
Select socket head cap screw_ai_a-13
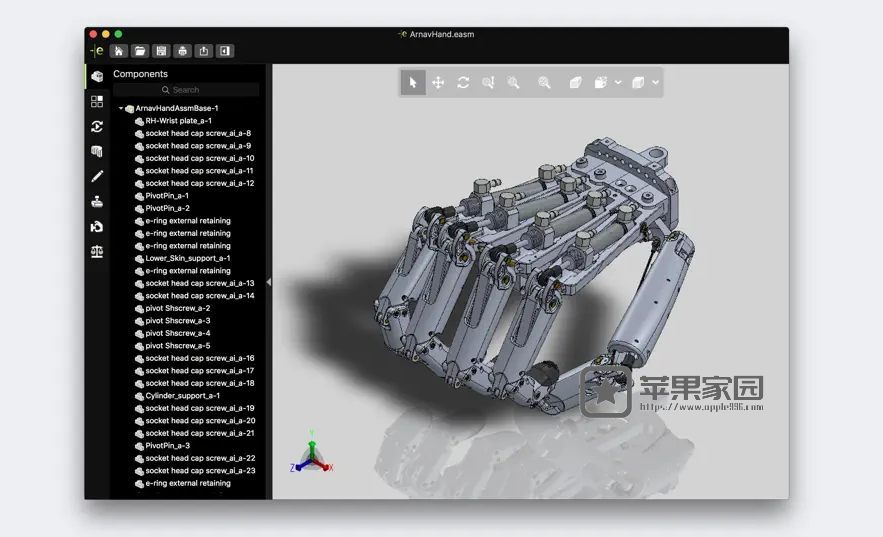200,283
